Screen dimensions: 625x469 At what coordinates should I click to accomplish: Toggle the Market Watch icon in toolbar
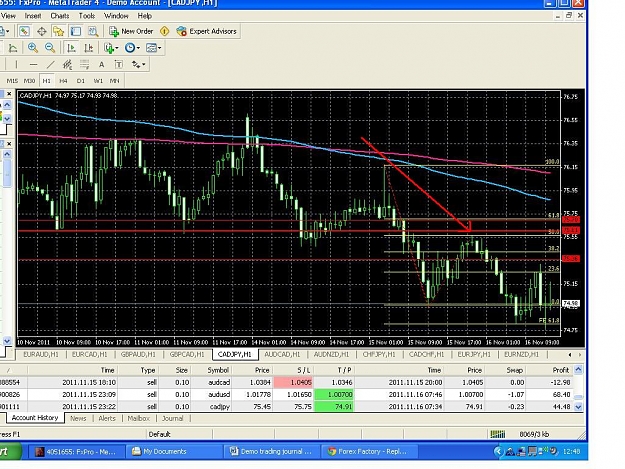24,31
